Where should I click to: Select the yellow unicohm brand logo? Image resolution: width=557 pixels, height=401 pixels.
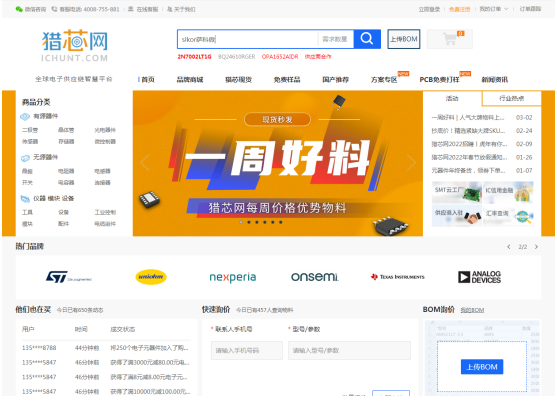tap(151, 277)
